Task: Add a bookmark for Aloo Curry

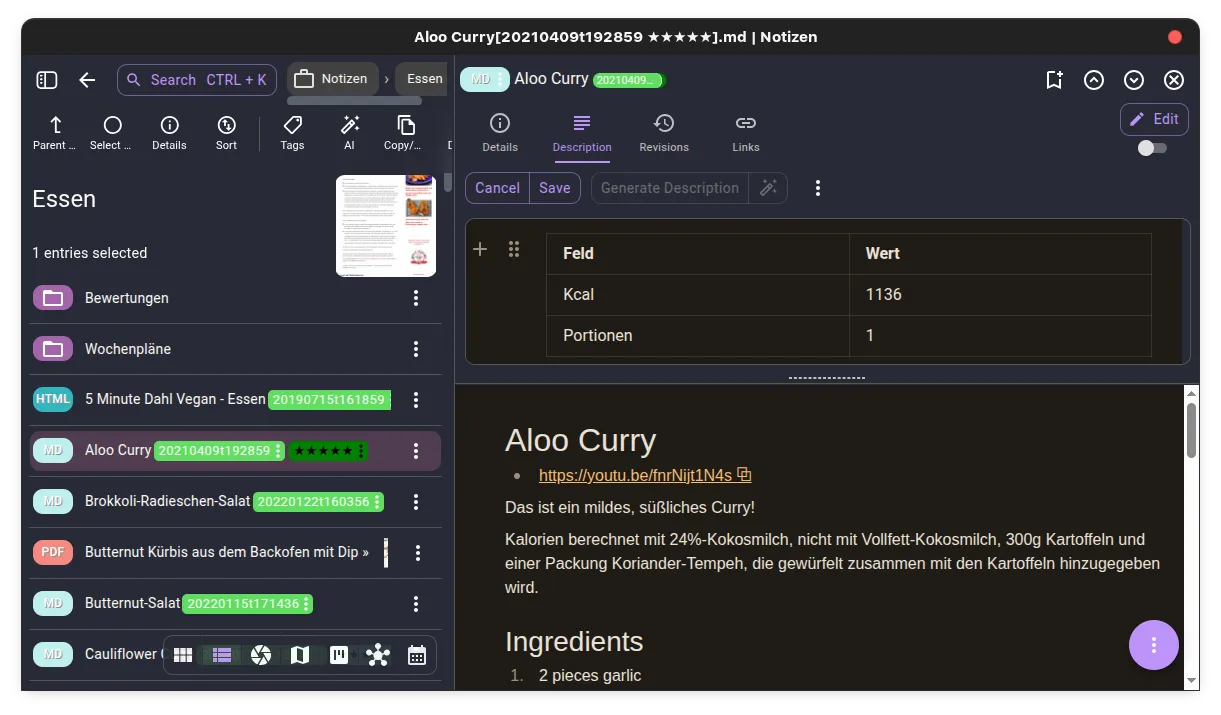Action: coord(1054,80)
